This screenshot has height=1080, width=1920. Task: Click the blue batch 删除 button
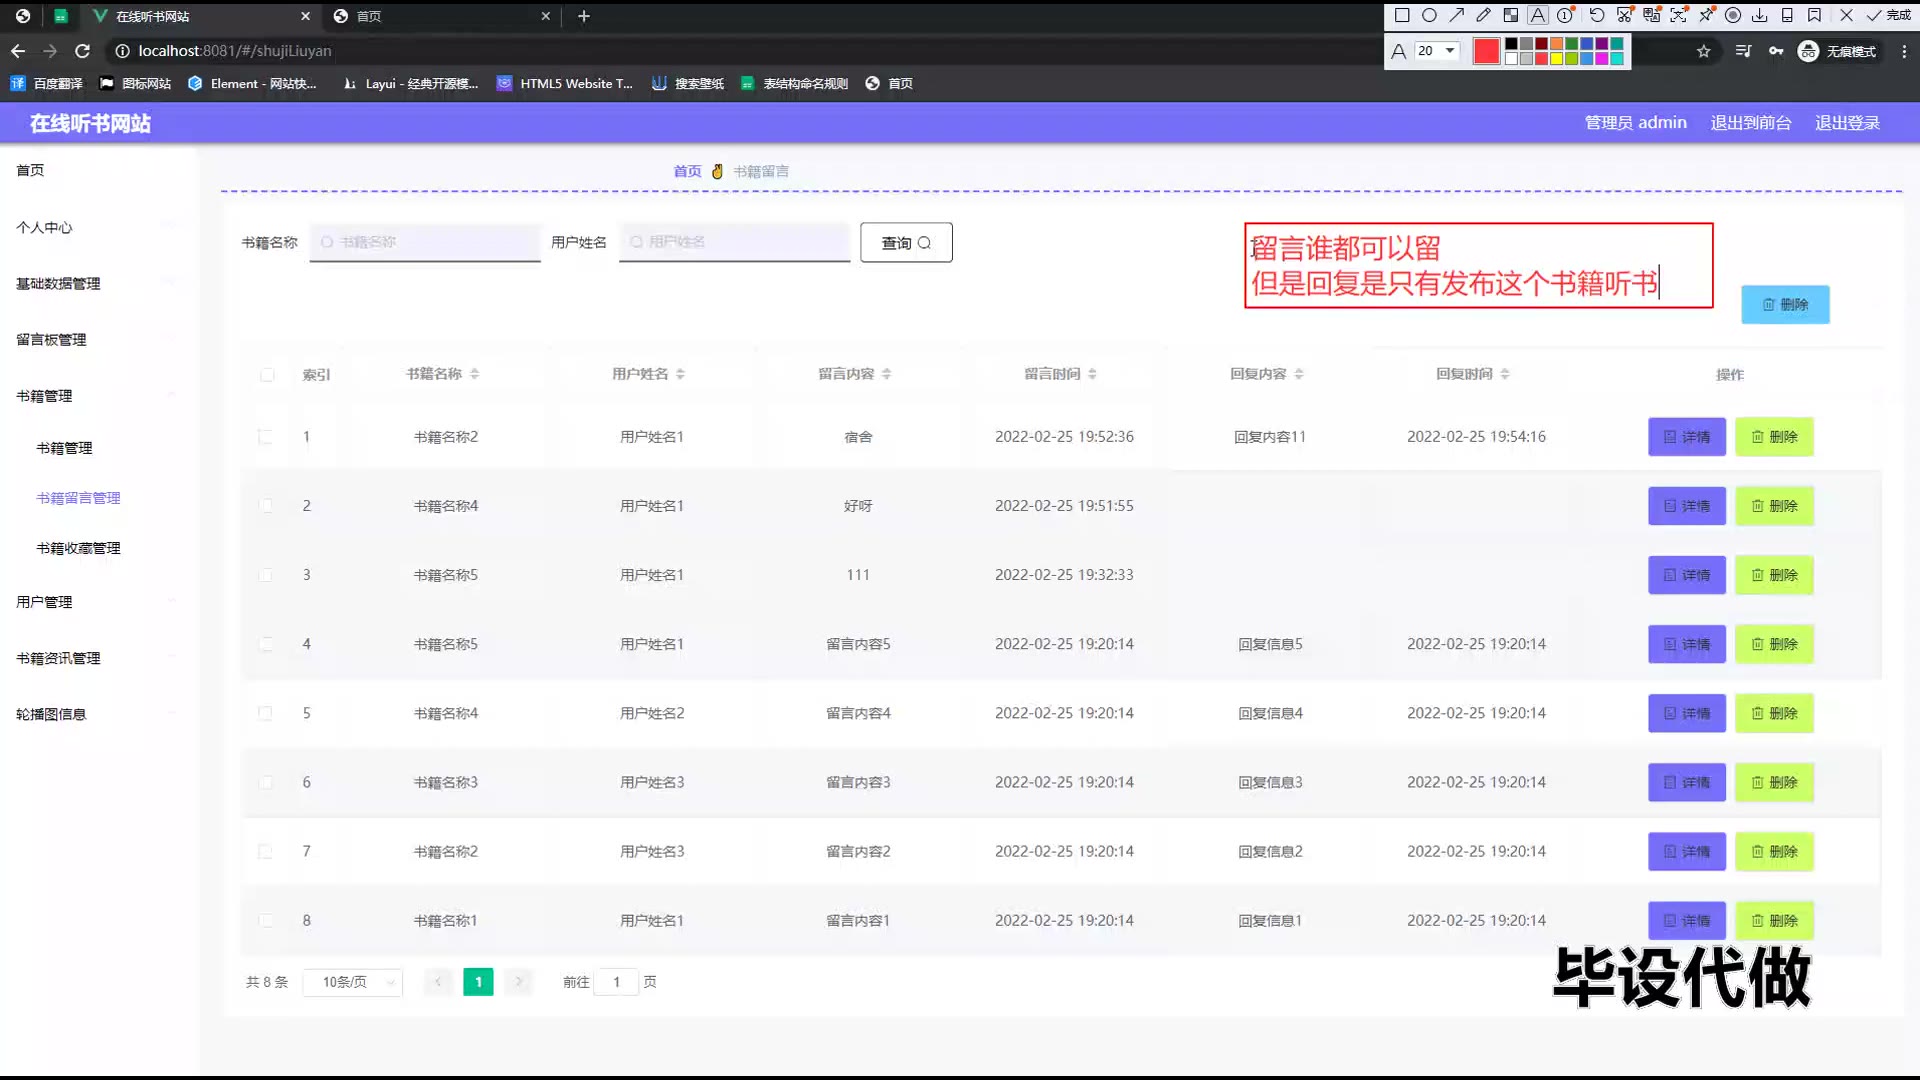point(1785,304)
